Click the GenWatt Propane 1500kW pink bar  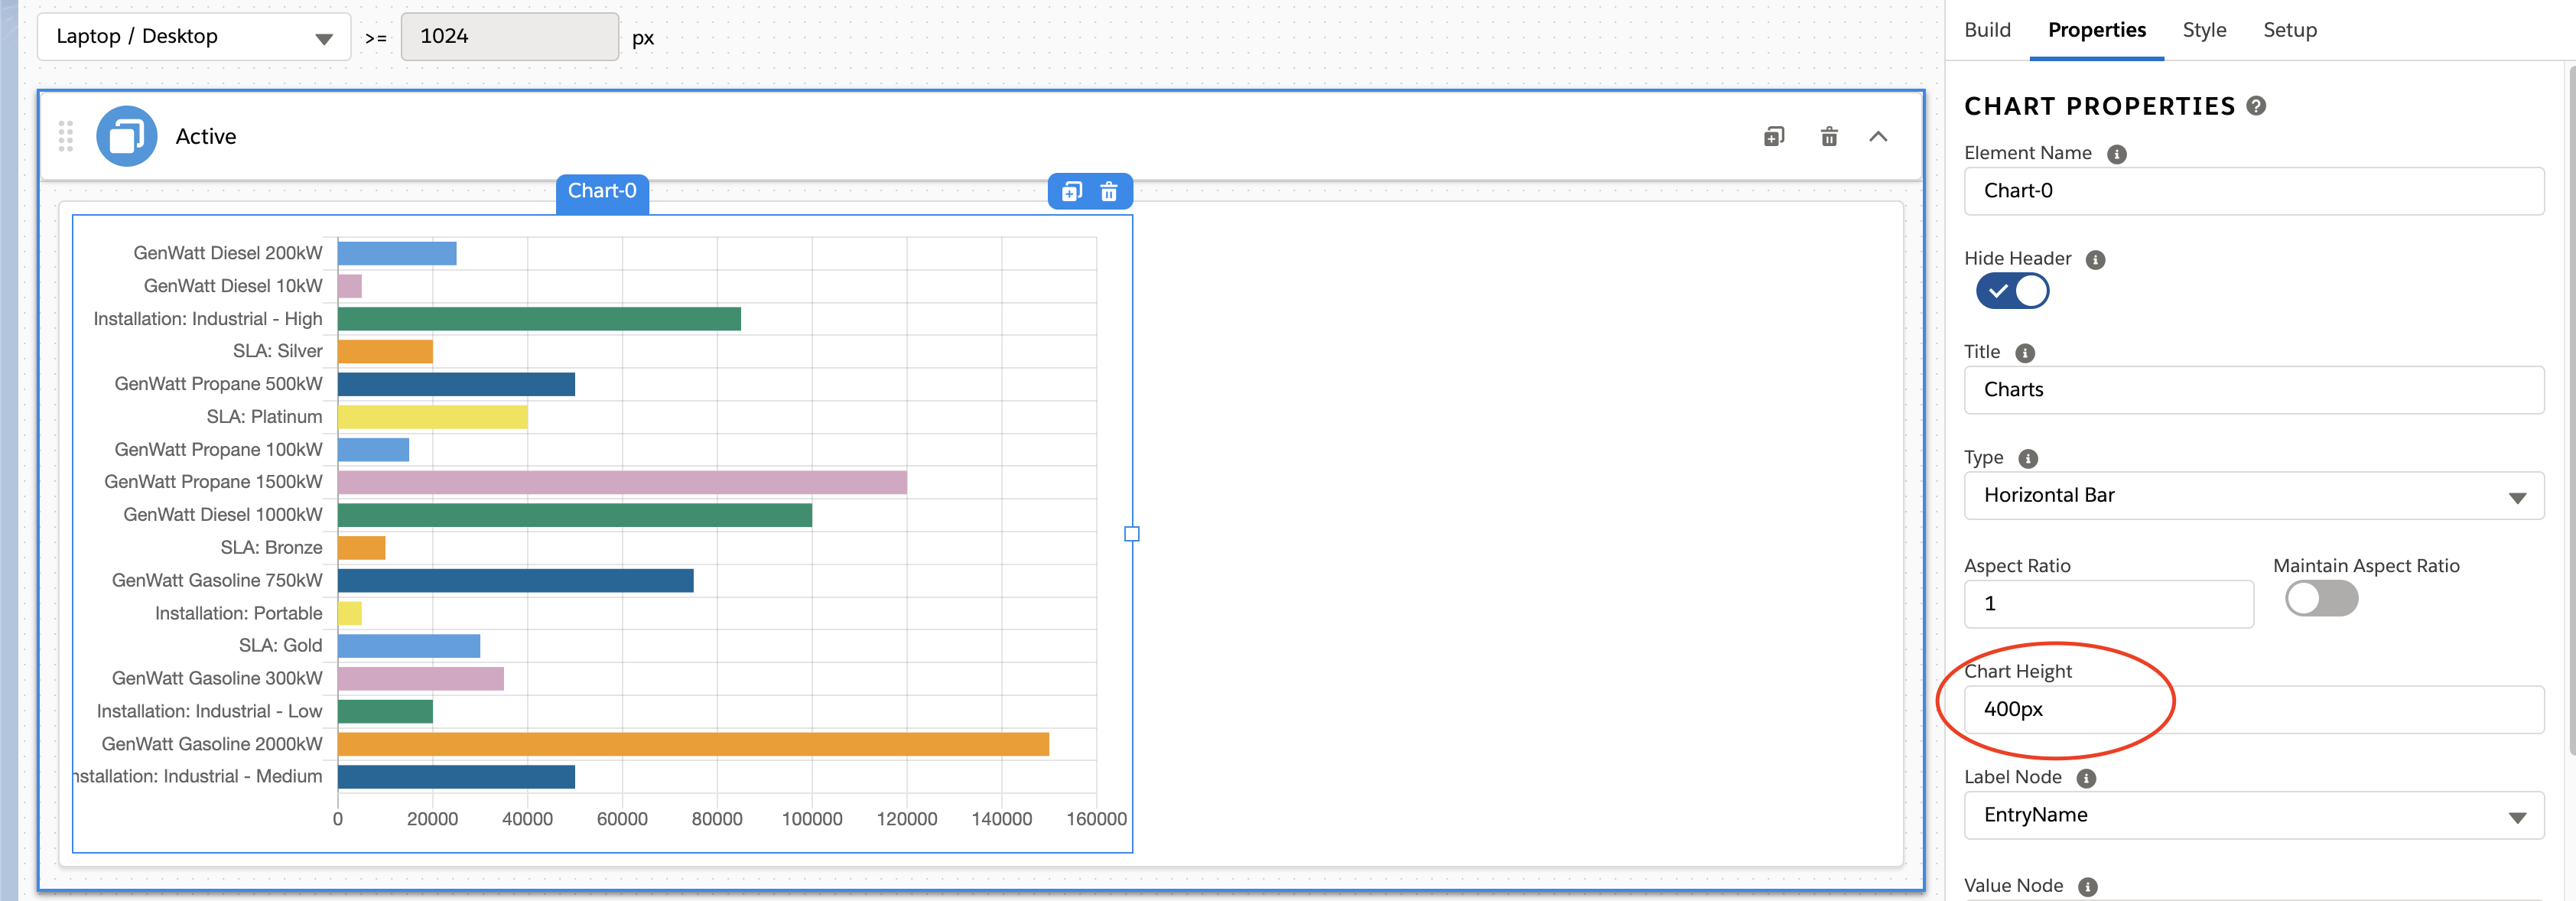(x=622, y=482)
